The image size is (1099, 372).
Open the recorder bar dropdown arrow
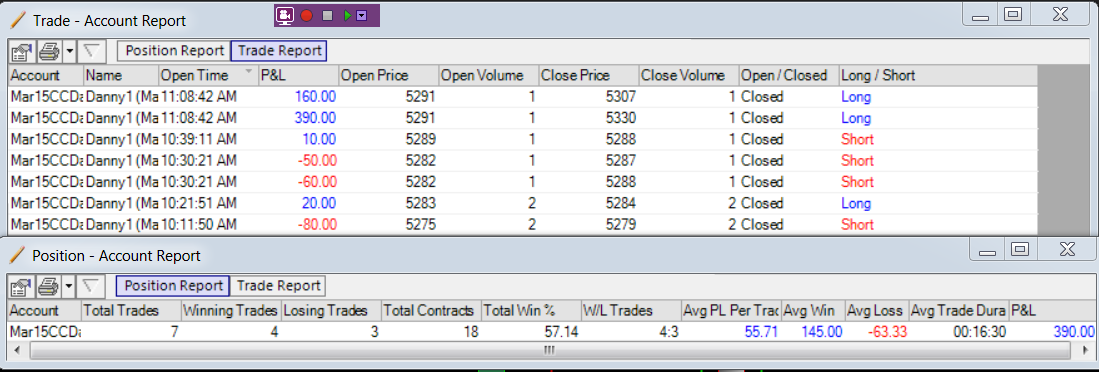(x=362, y=15)
